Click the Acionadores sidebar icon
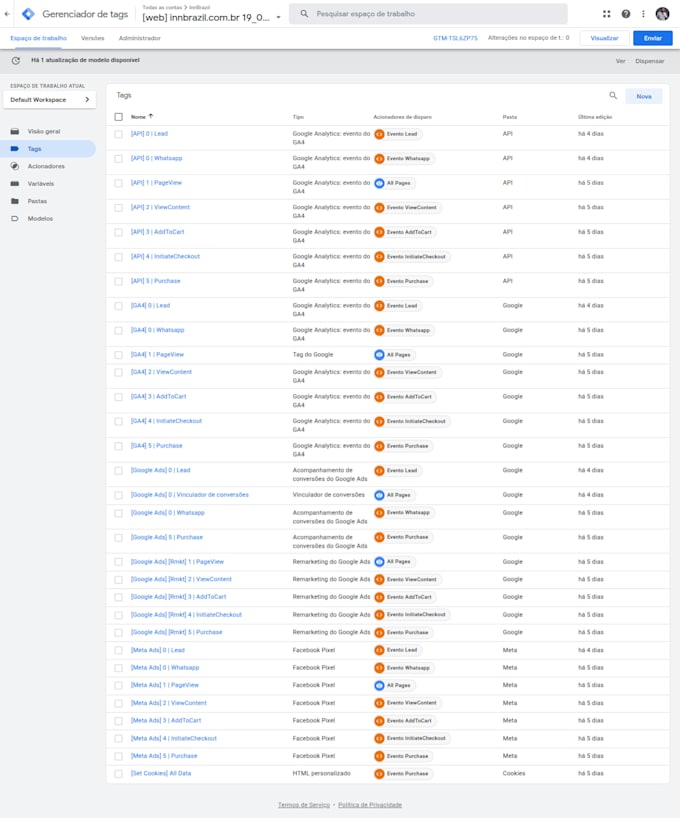 15,166
